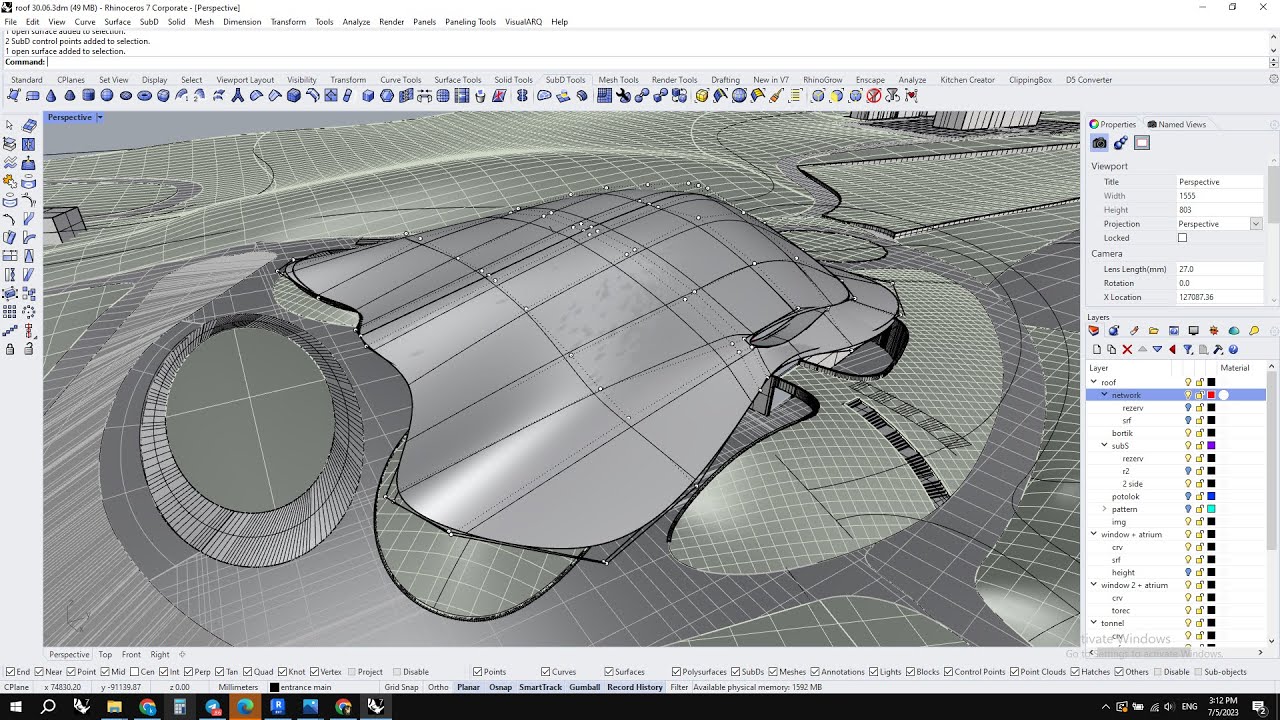
Task: Collapse the subS layer group
Action: 1104,446
